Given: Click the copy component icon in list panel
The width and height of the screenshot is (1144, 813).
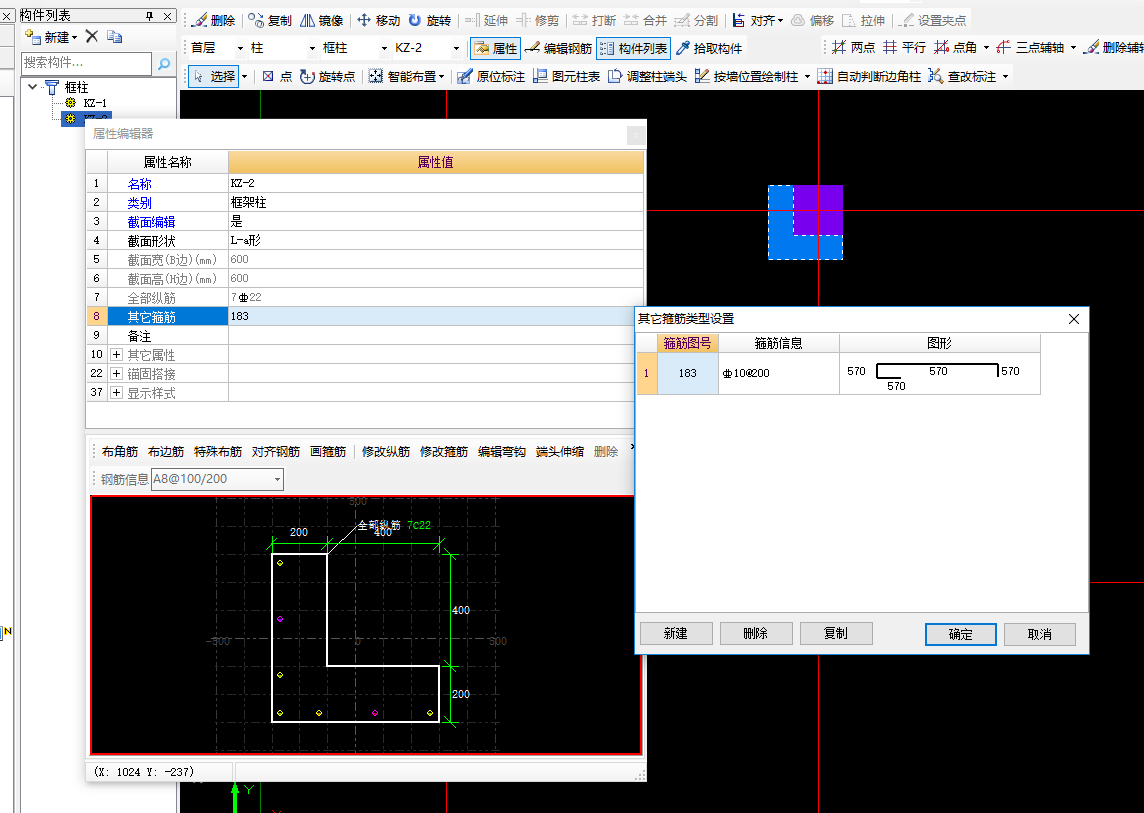Looking at the screenshot, I should (115, 36).
